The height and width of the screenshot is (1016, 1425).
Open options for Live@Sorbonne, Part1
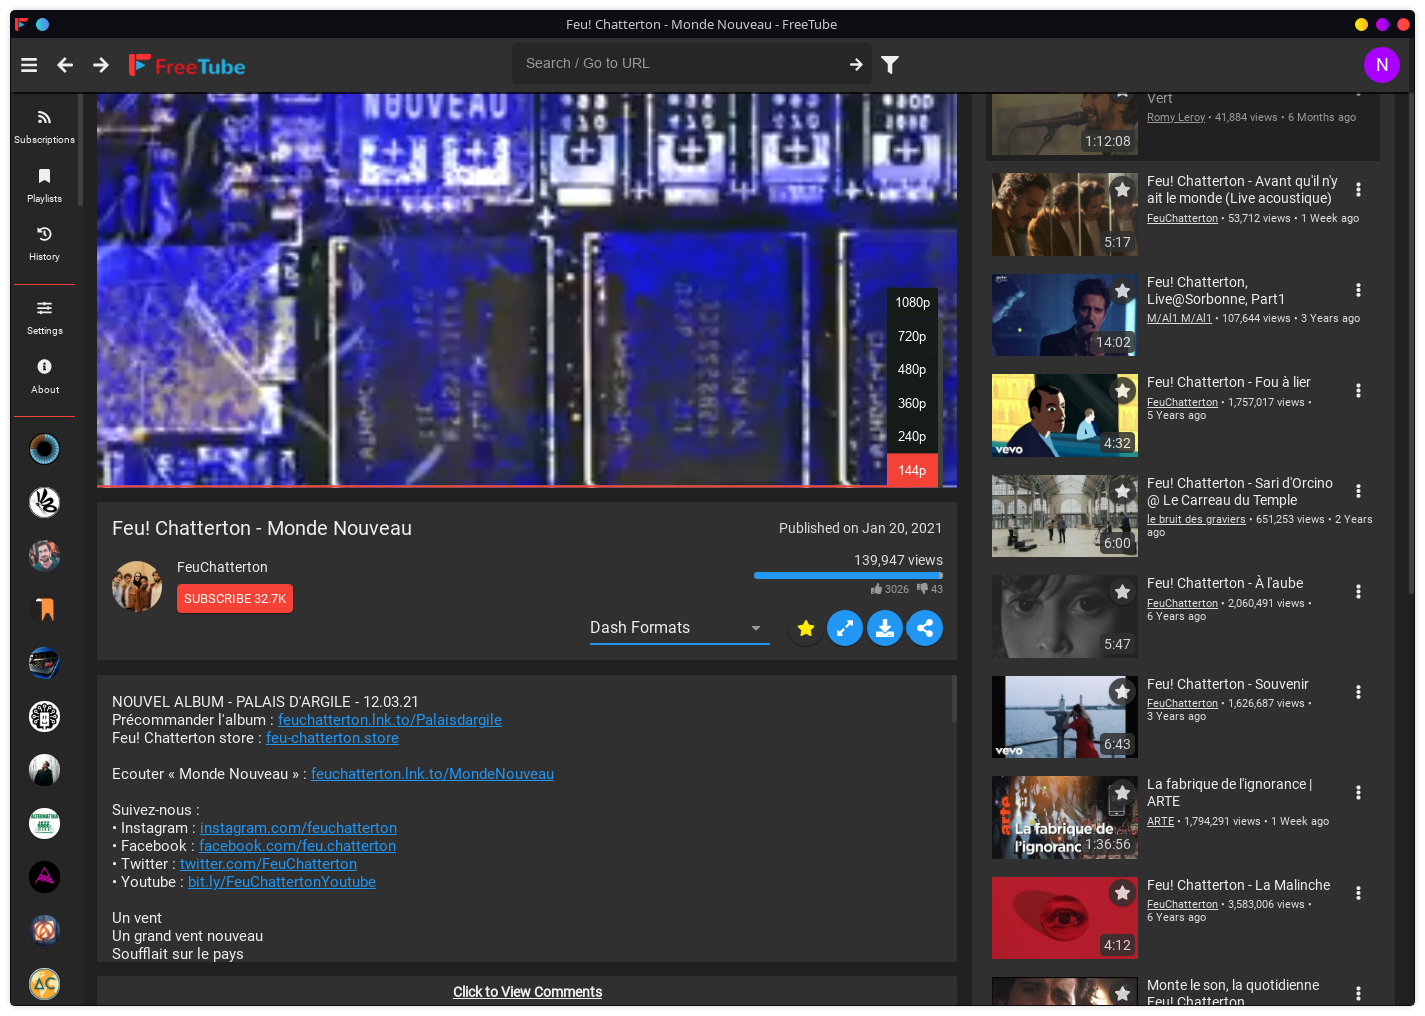point(1358,290)
